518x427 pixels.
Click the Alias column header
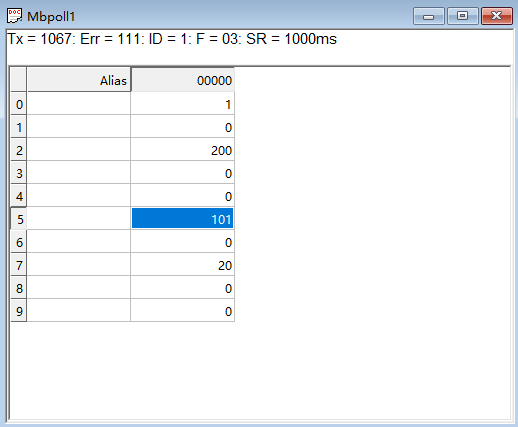click(x=79, y=80)
